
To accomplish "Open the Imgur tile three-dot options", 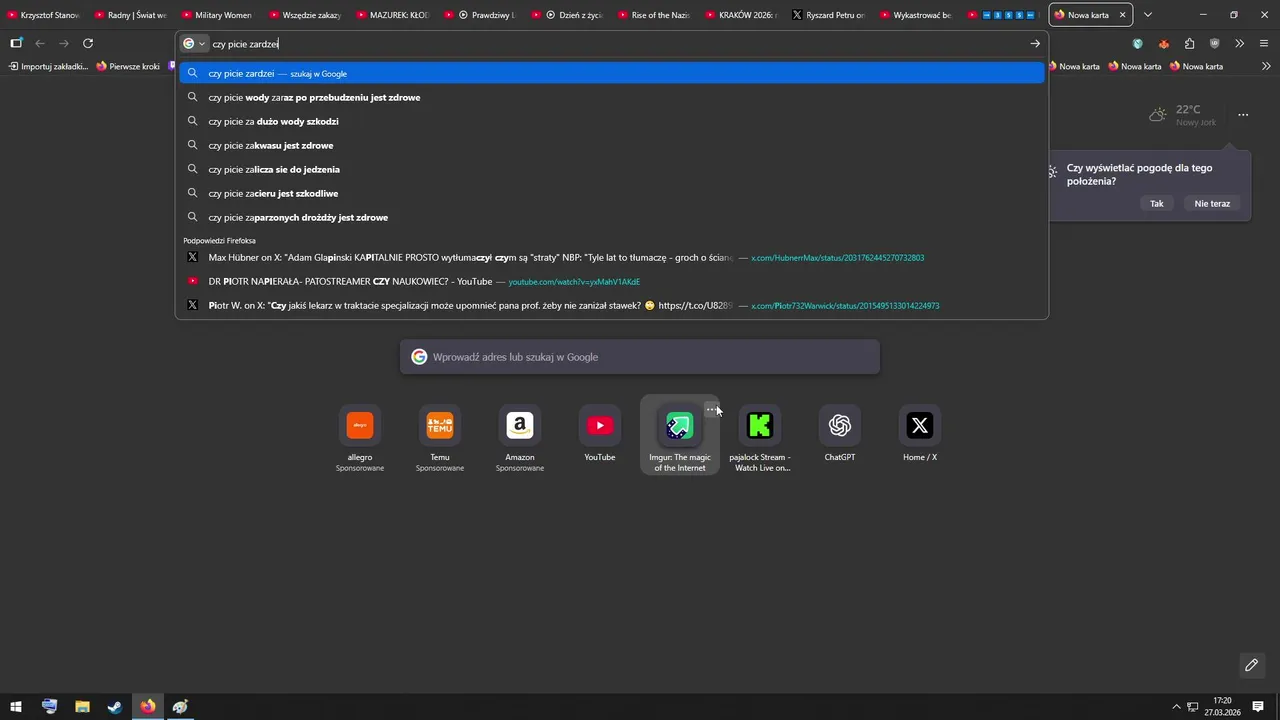I will [710, 409].
